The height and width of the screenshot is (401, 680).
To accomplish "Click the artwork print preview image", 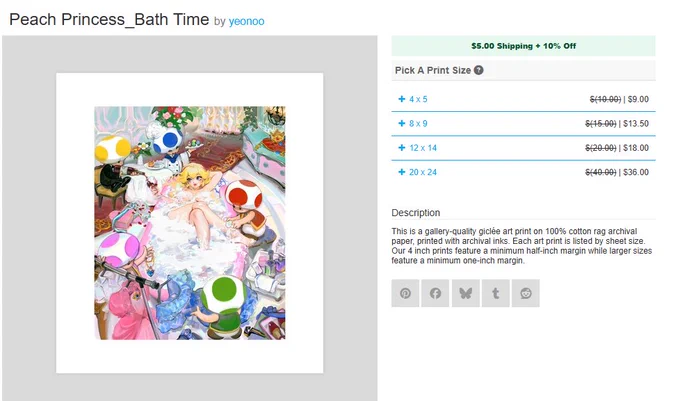I will [190, 223].
